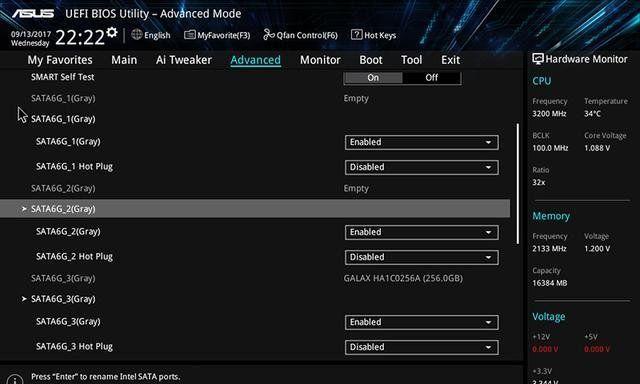Open the Tool tab

[x=411, y=60]
